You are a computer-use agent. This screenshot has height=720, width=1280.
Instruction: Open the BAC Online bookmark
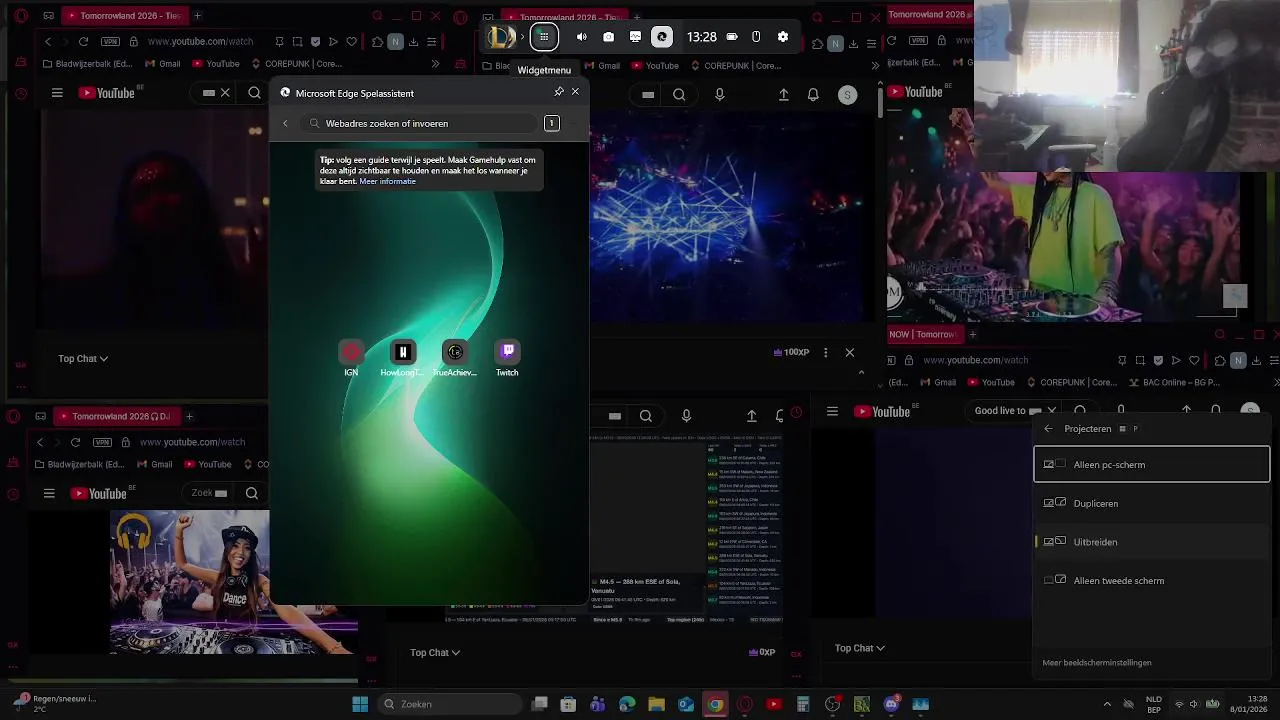point(1173,382)
